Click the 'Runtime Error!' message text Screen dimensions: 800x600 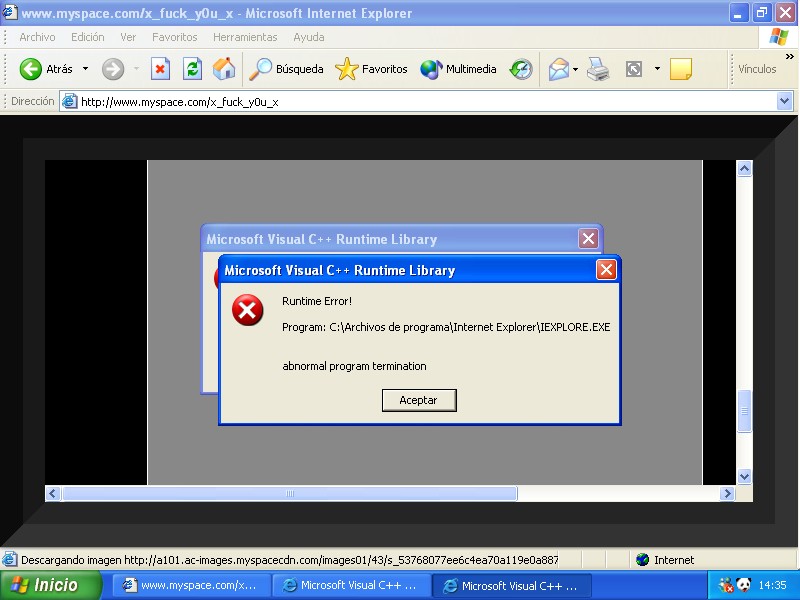tap(317, 301)
